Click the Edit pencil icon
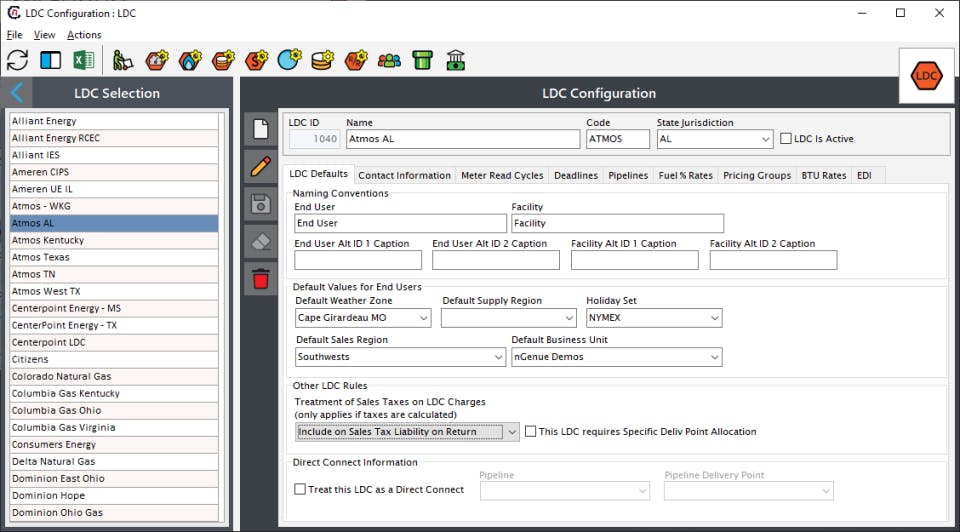The image size is (960, 532). pyautogui.click(x=261, y=167)
